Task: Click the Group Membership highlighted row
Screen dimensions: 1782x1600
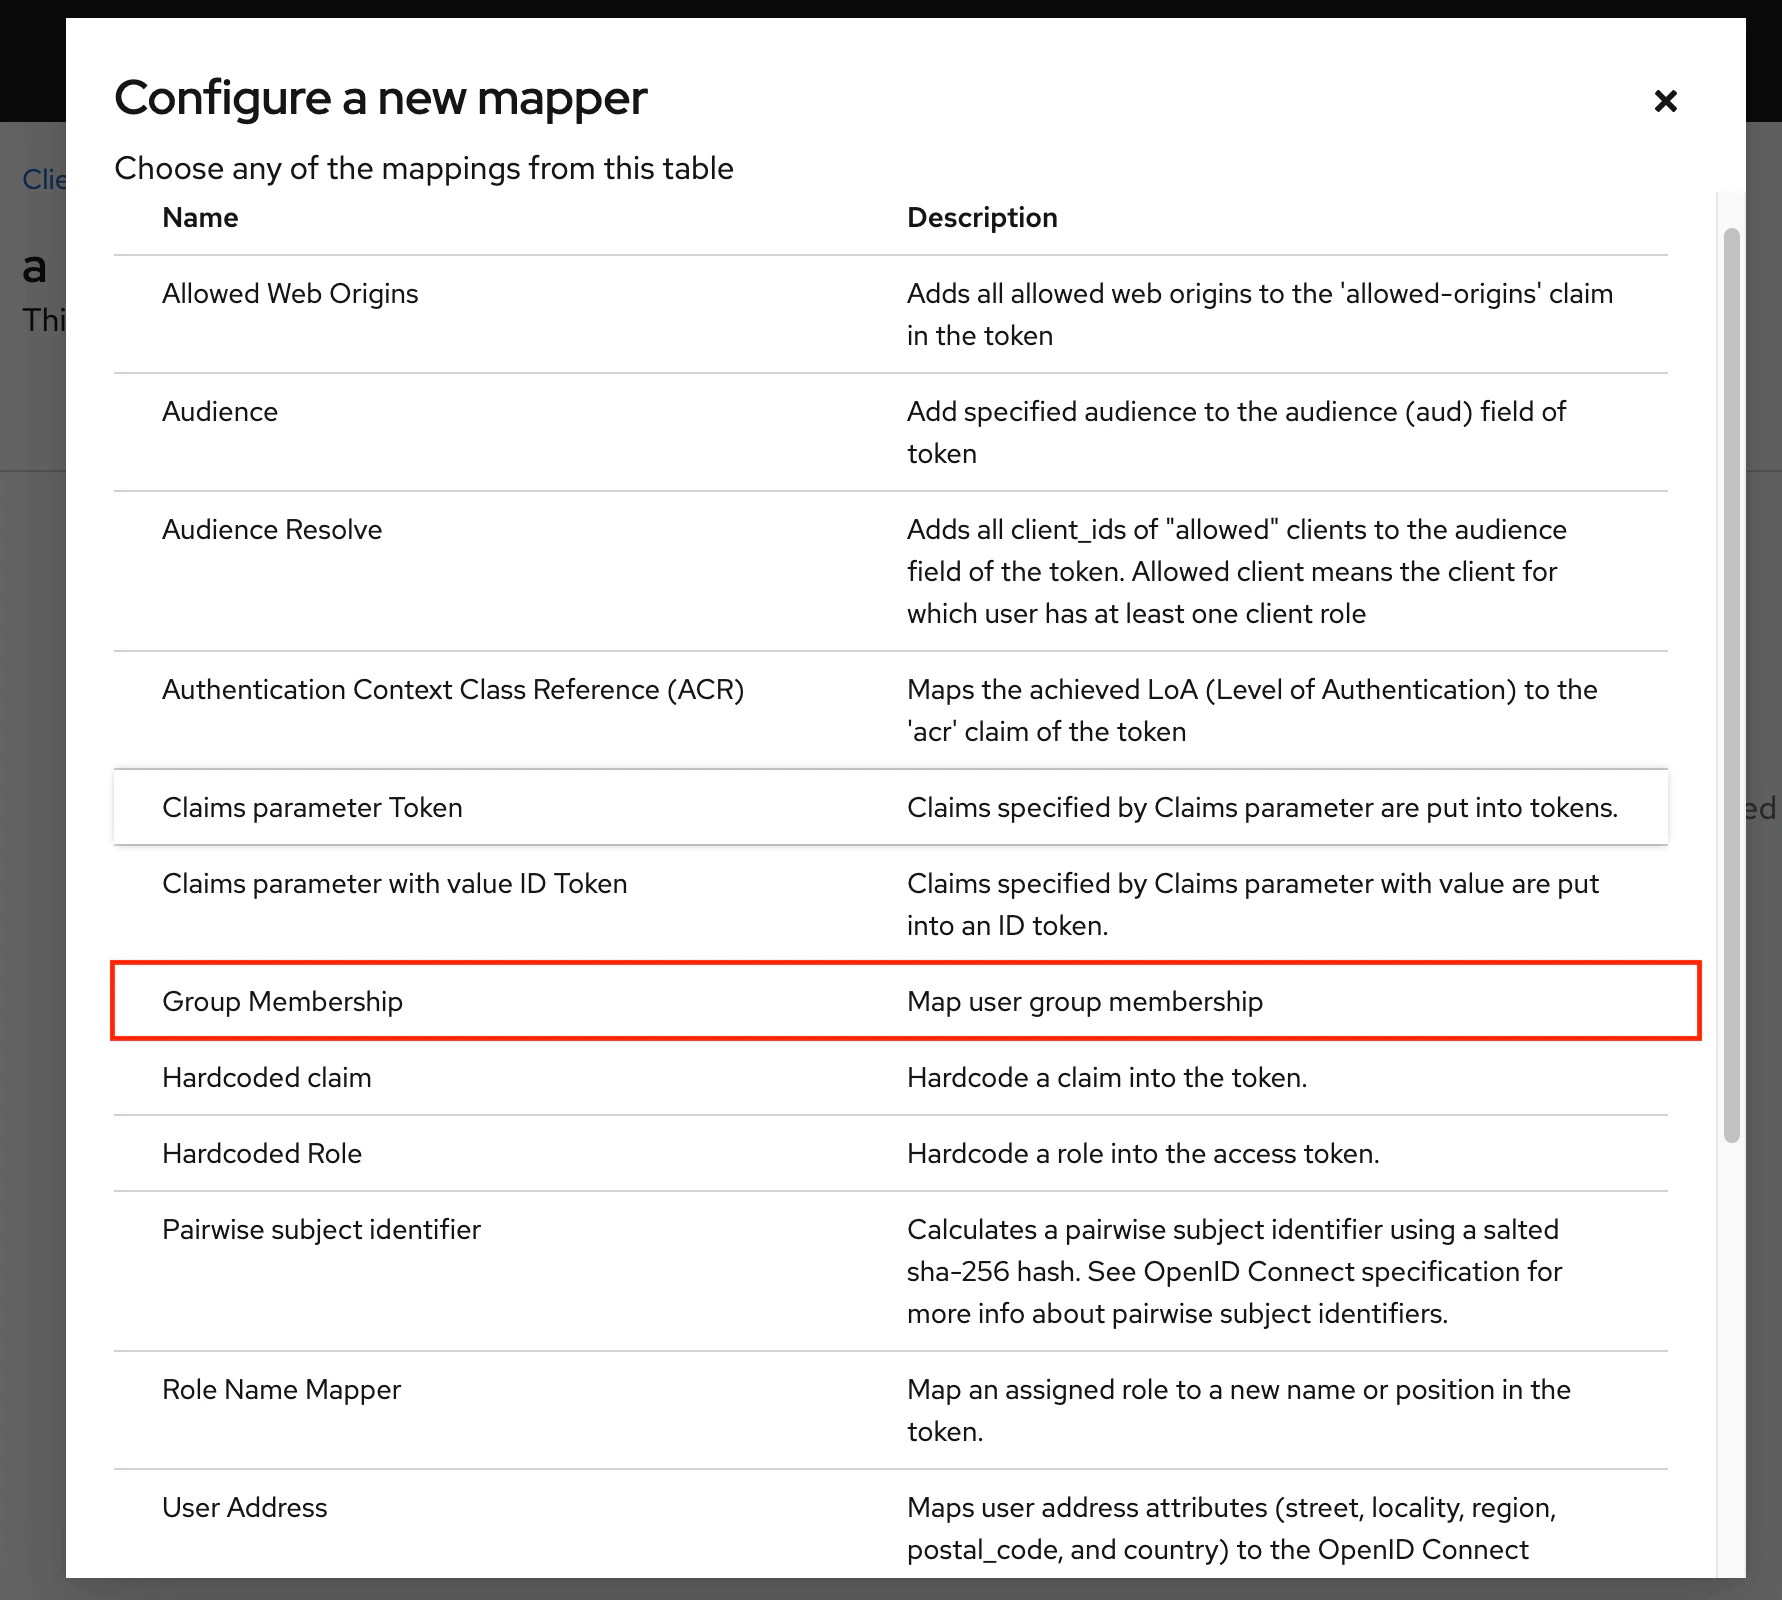Action: coord(900,1001)
